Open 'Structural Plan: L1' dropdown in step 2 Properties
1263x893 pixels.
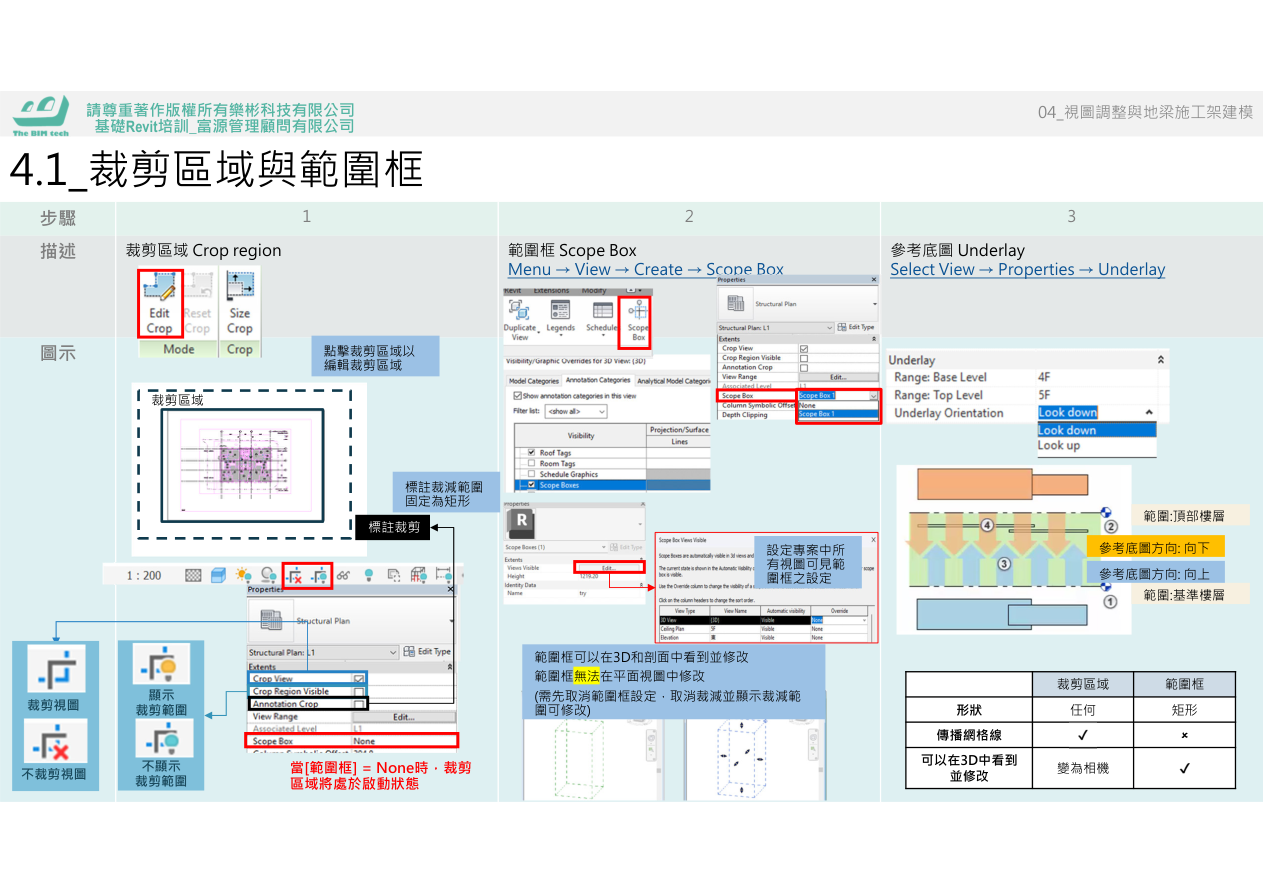775,328
